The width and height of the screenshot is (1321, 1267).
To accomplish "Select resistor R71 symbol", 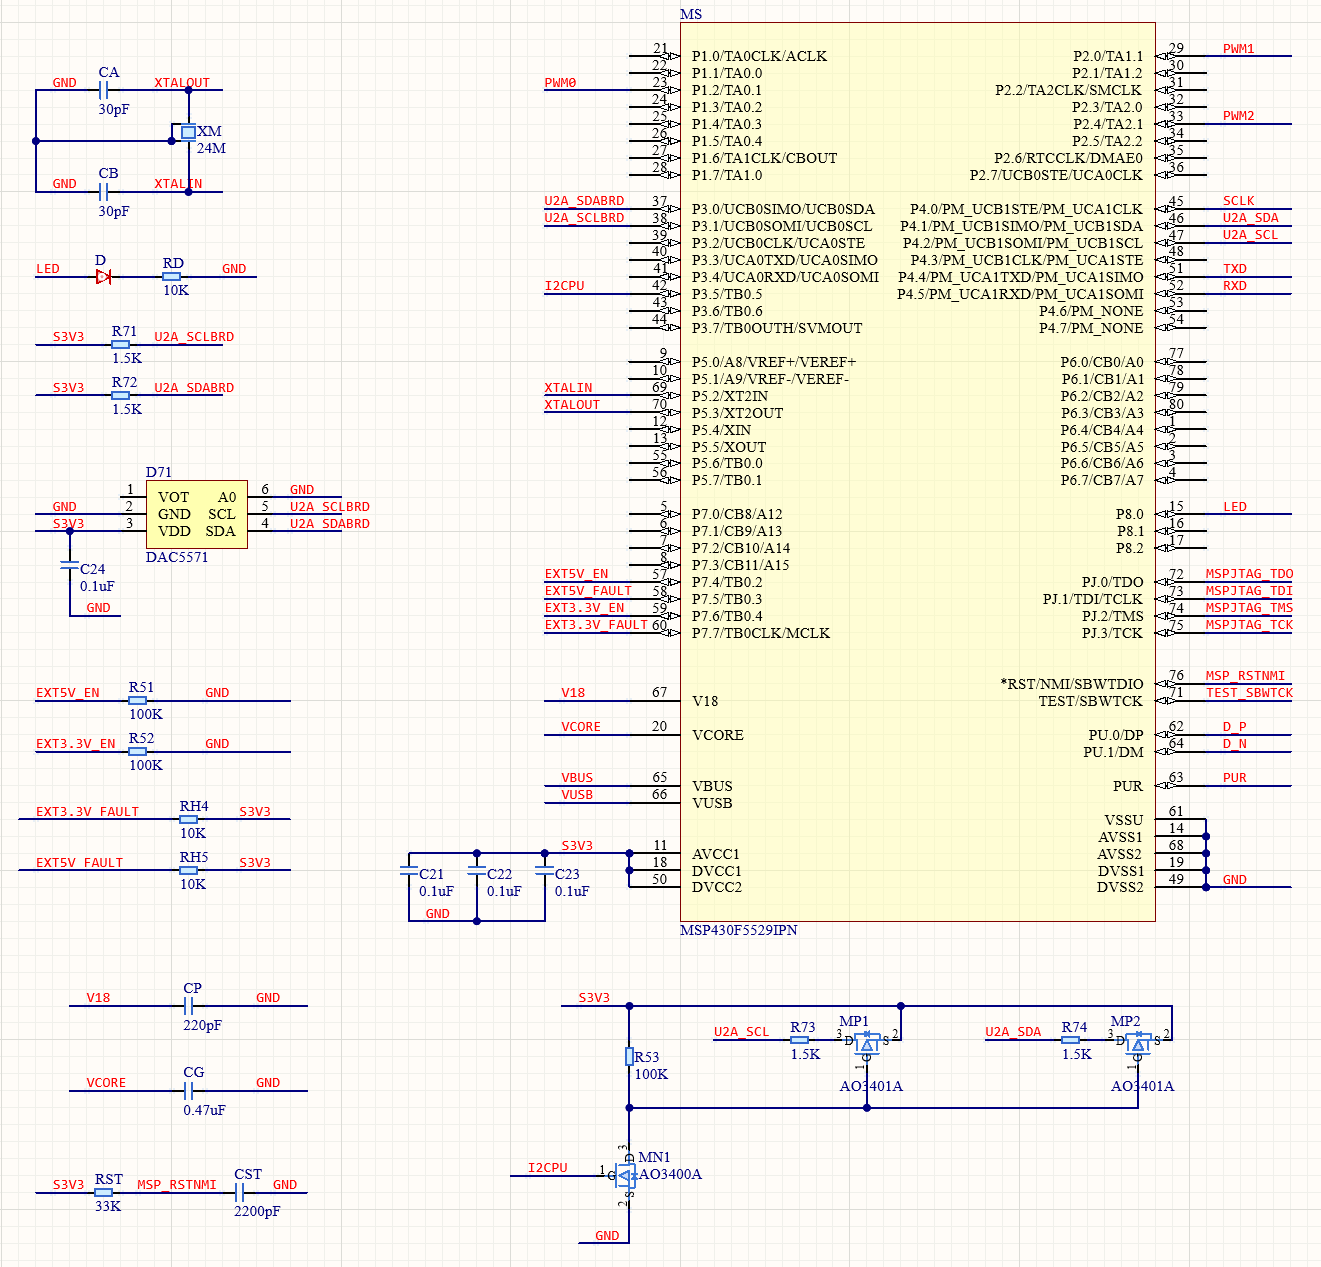I will (121, 345).
